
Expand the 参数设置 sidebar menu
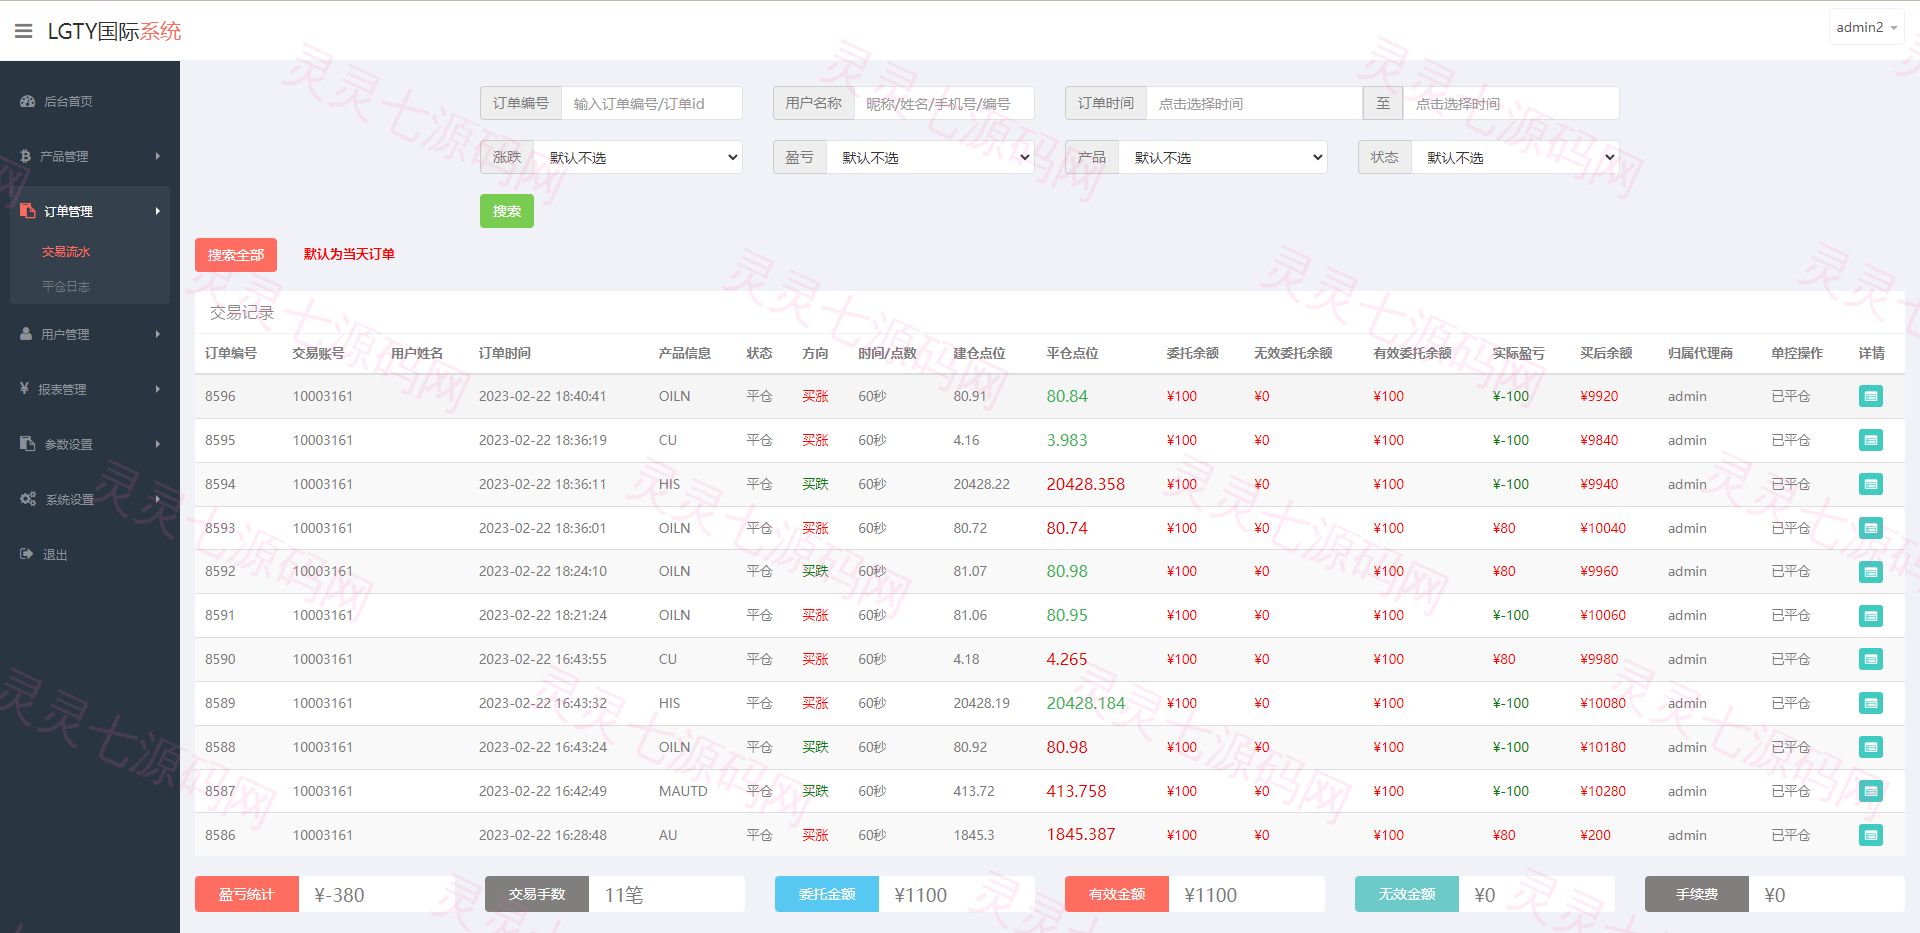[90, 444]
